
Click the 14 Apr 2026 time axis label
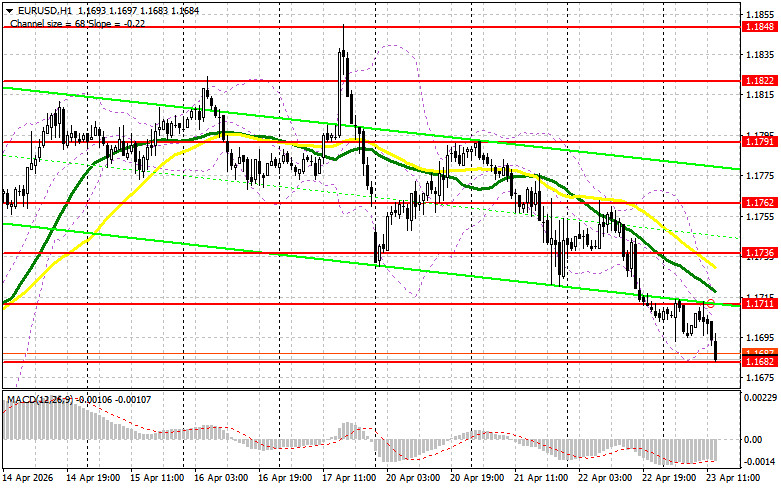[28, 478]
